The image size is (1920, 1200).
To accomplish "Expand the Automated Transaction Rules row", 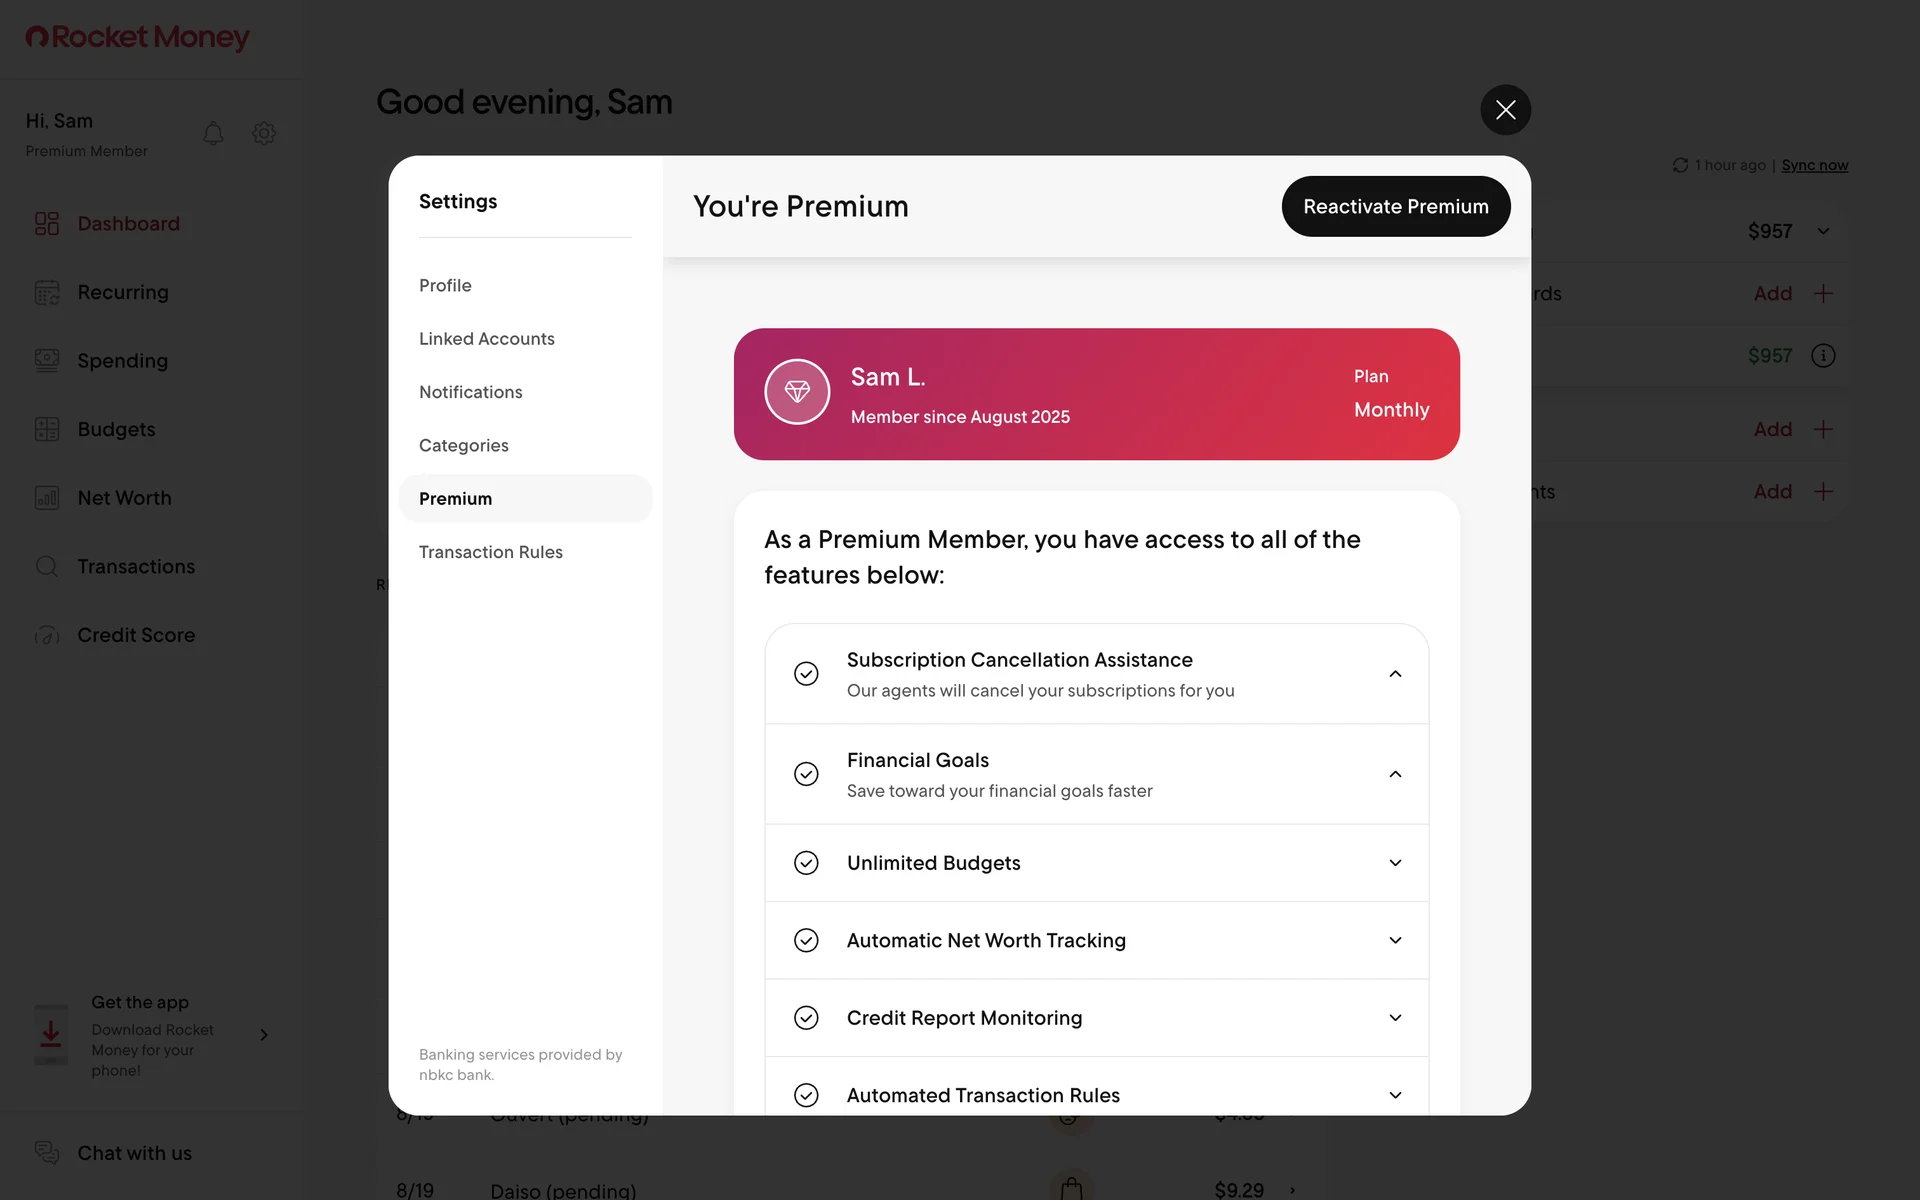I will coord(1395,1095).
